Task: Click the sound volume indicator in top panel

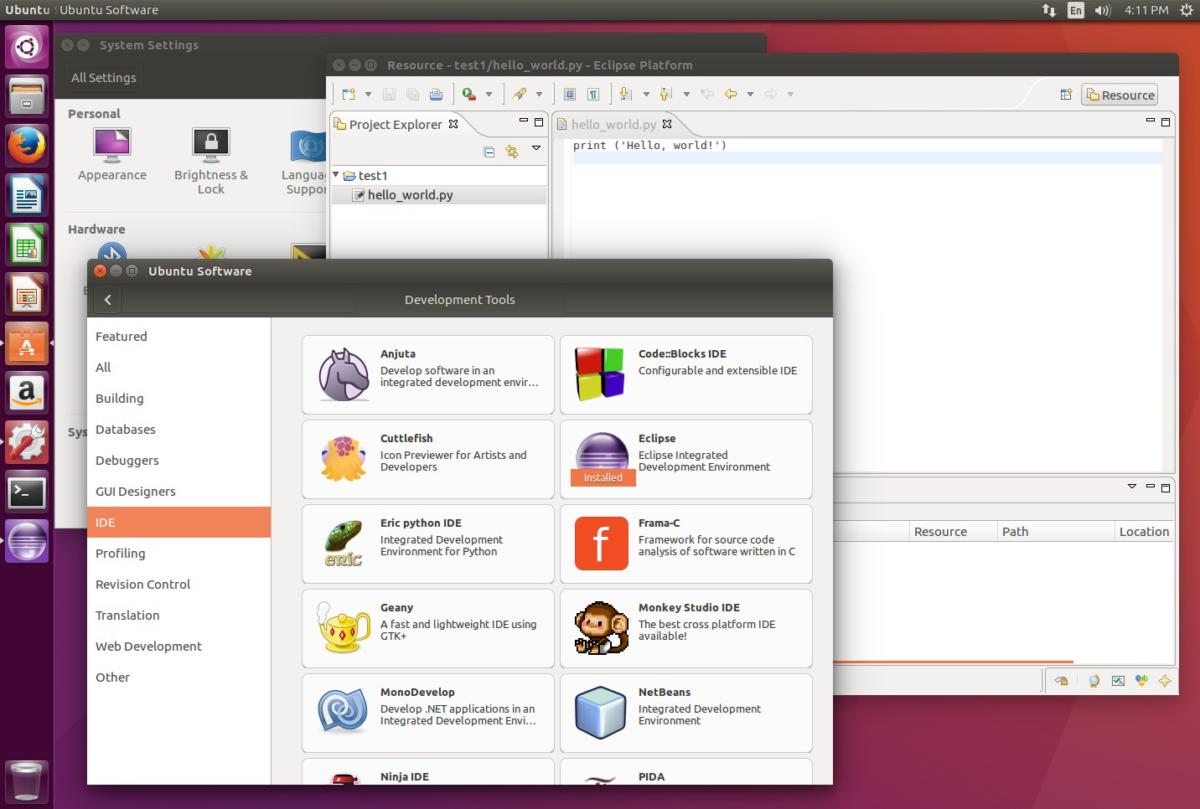Action: pyautogui.click(x=1103, y=10)
